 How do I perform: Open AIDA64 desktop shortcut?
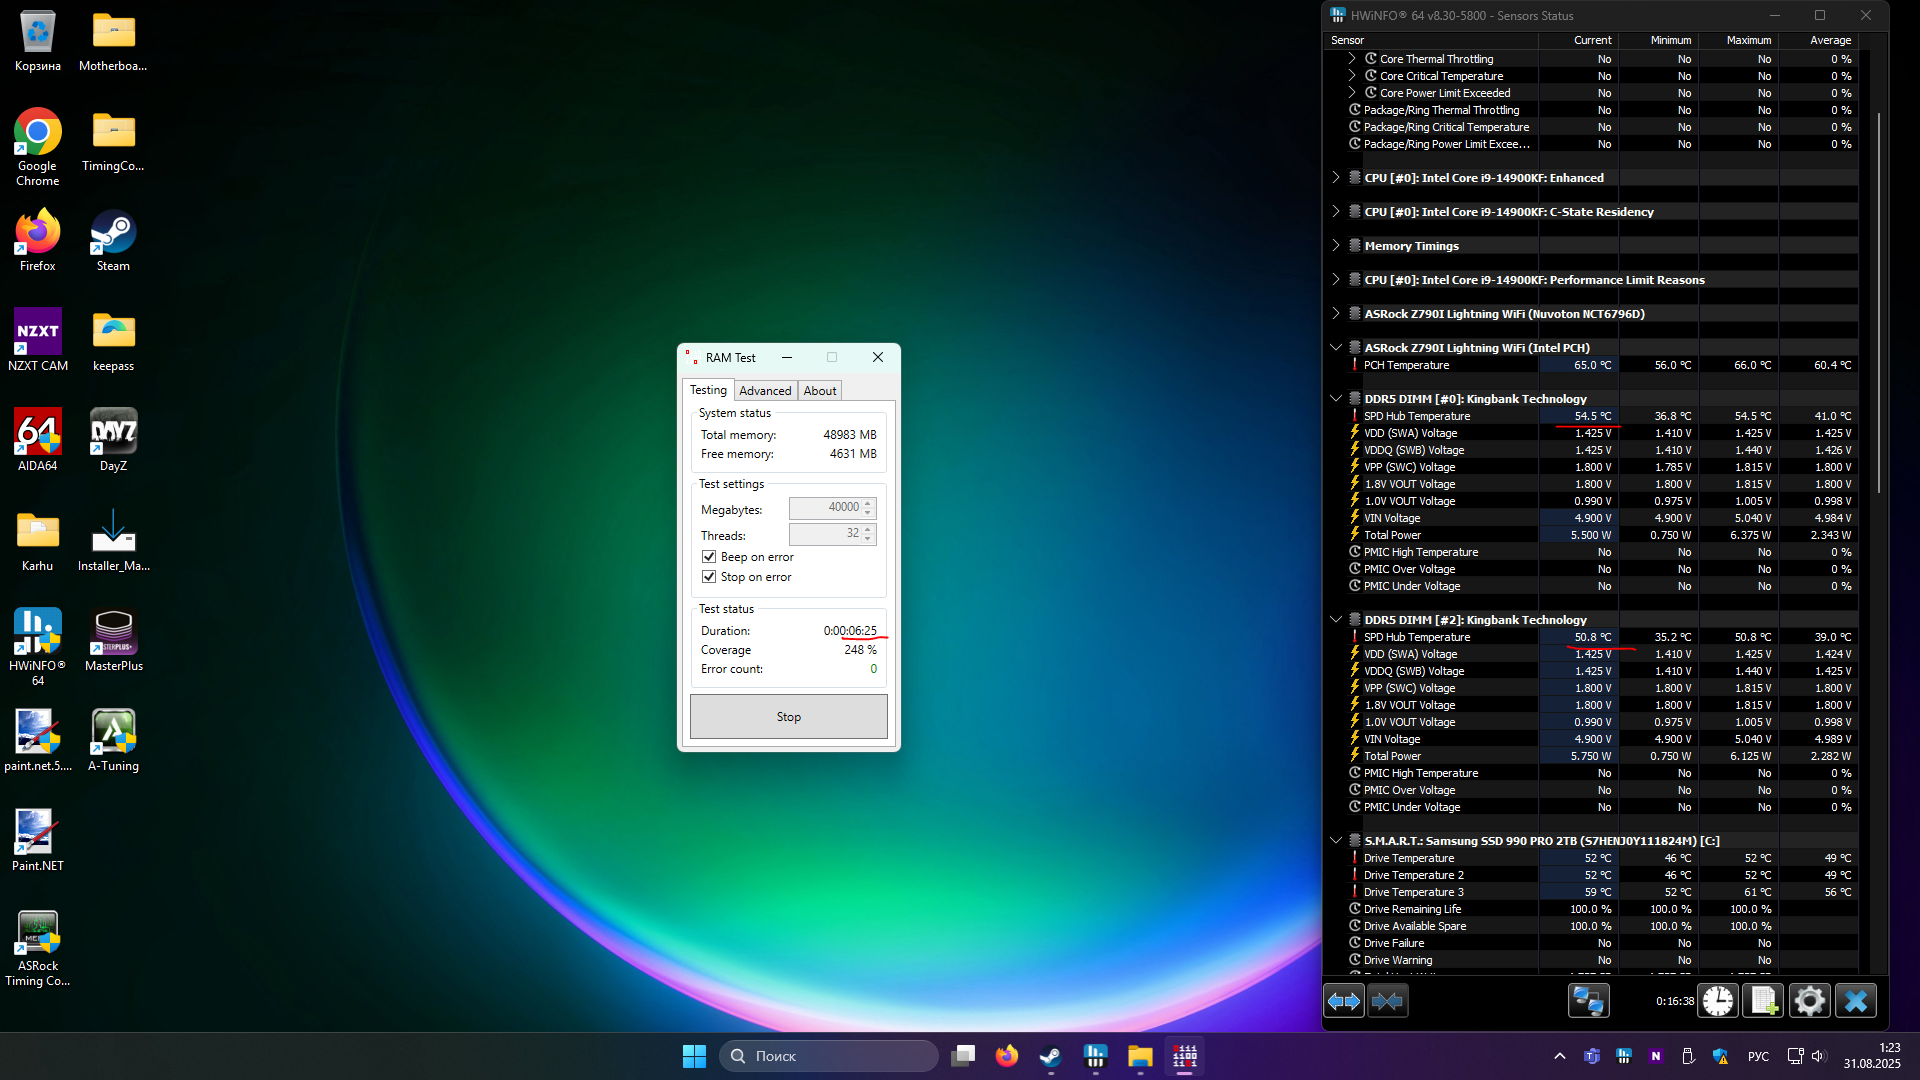tap(38, 440)
